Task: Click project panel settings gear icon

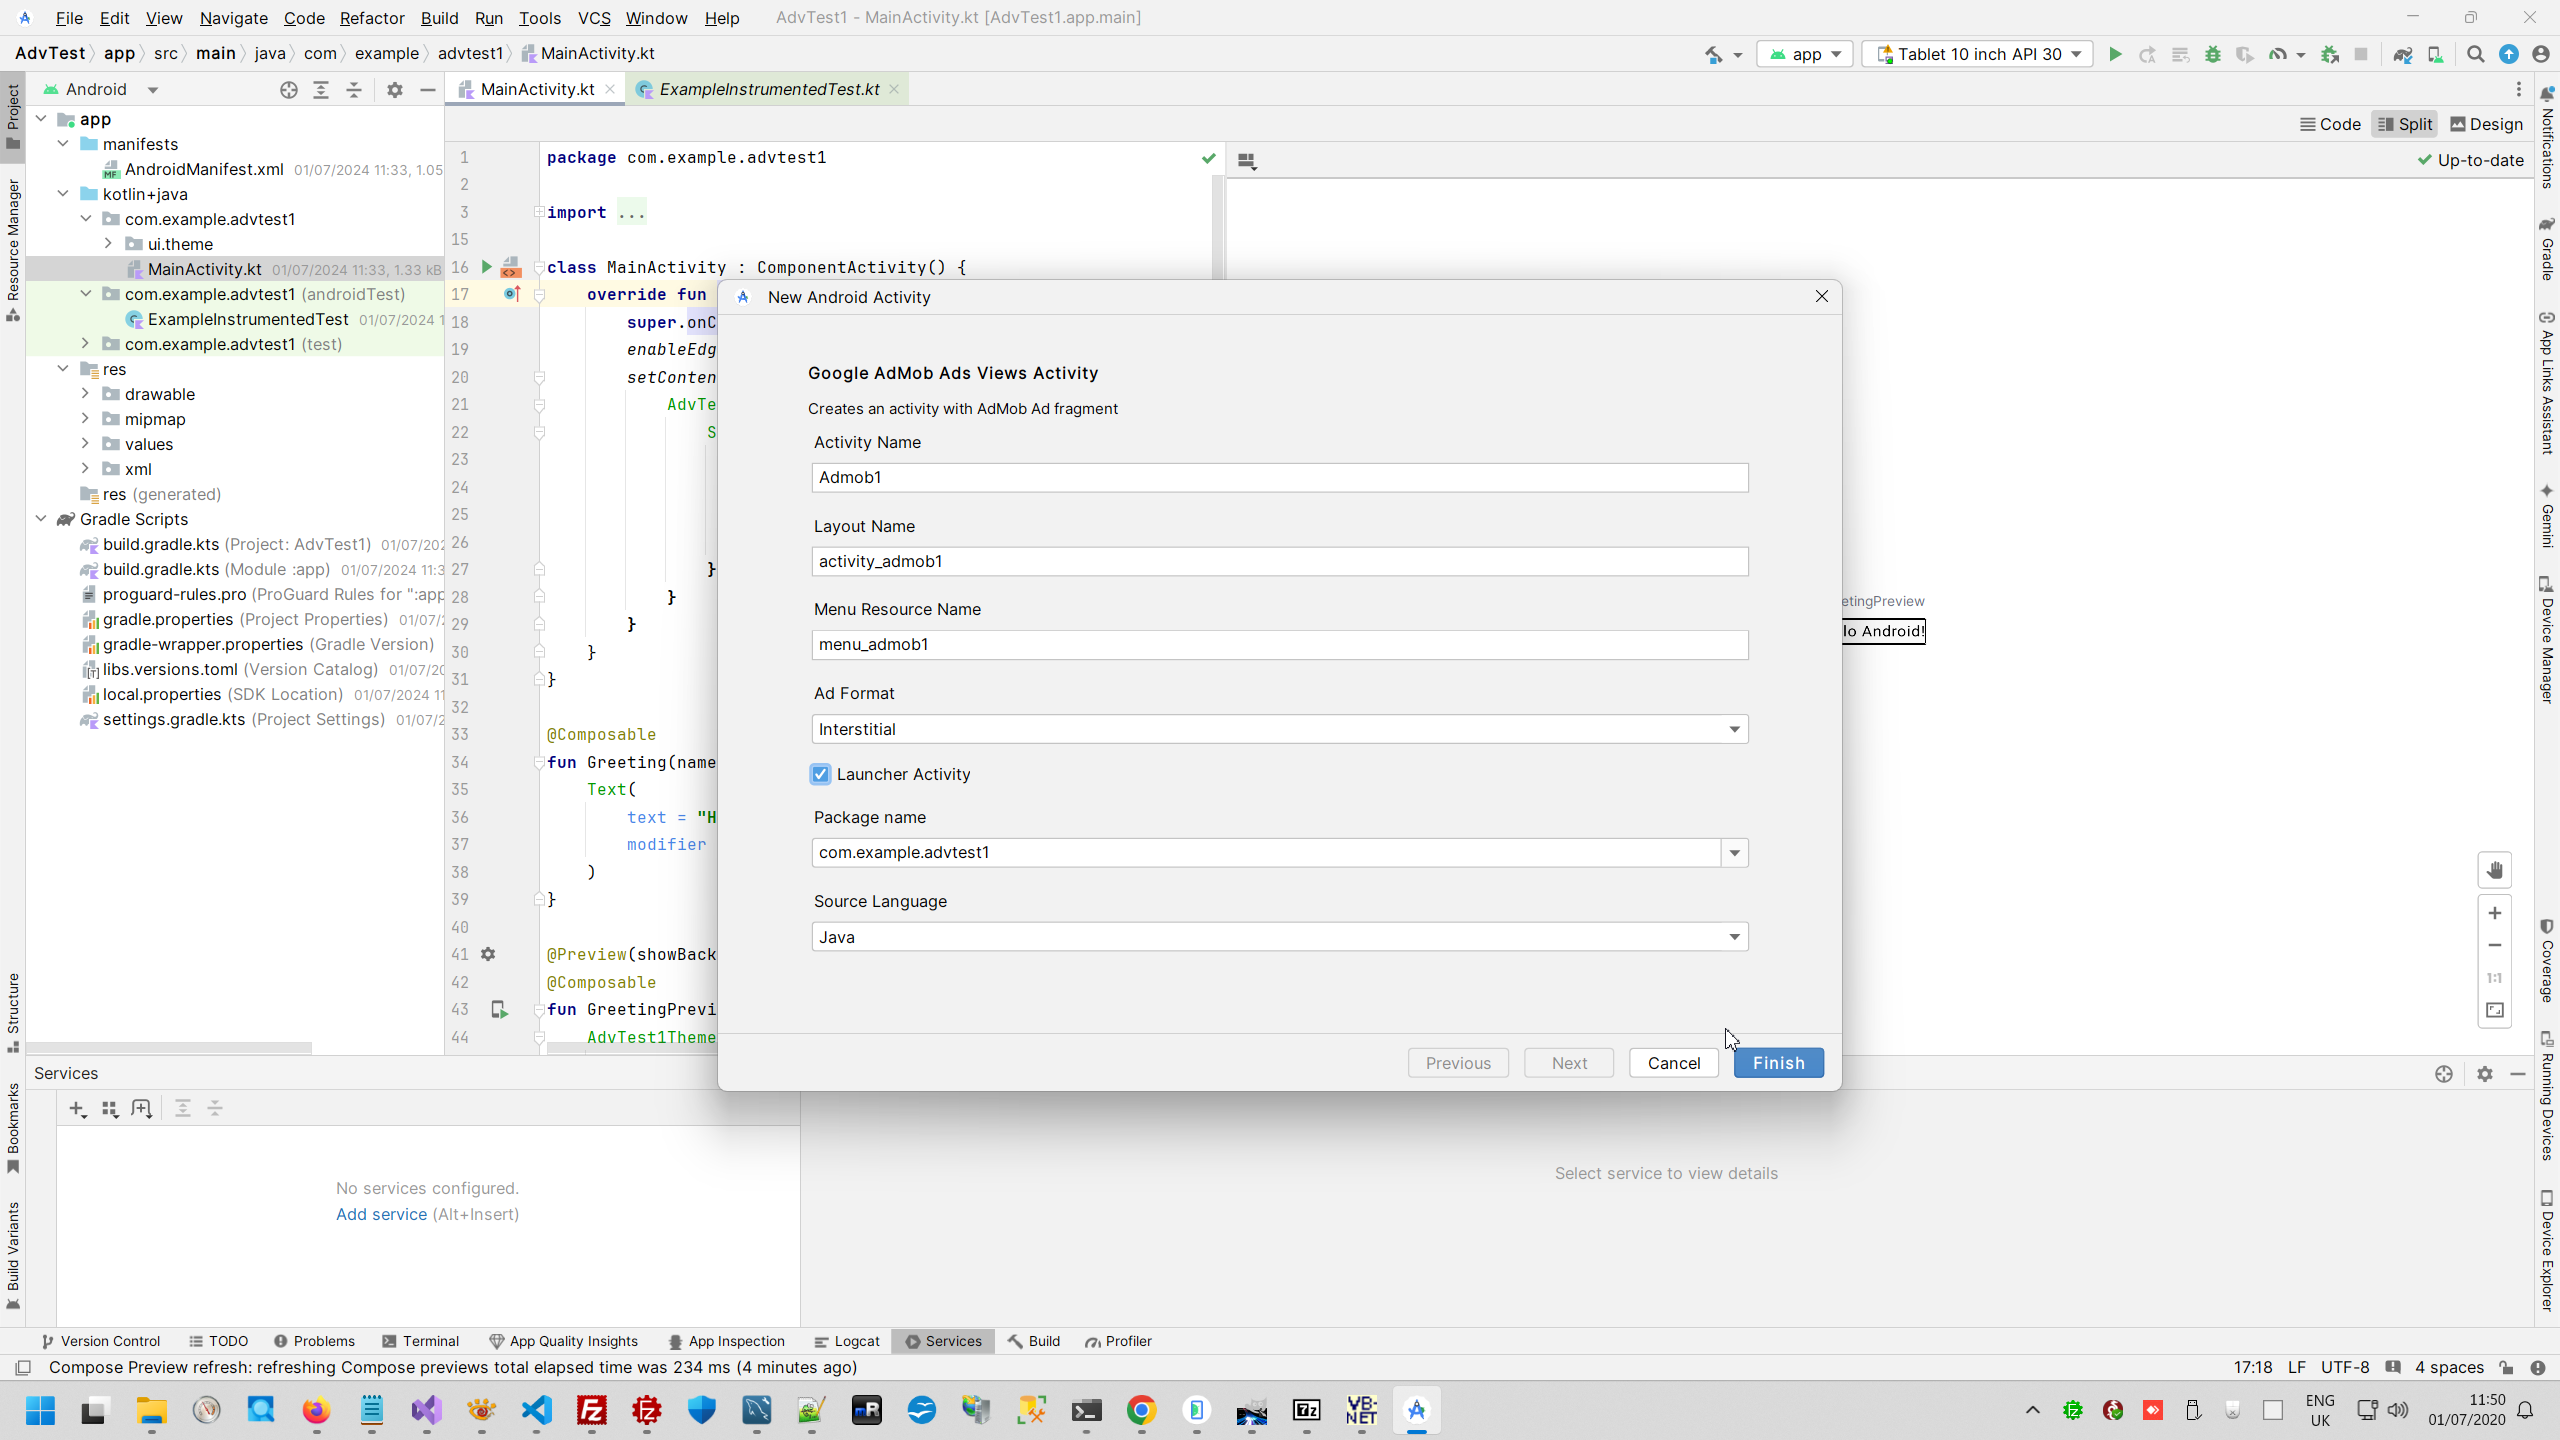Action: pos(394,90)
